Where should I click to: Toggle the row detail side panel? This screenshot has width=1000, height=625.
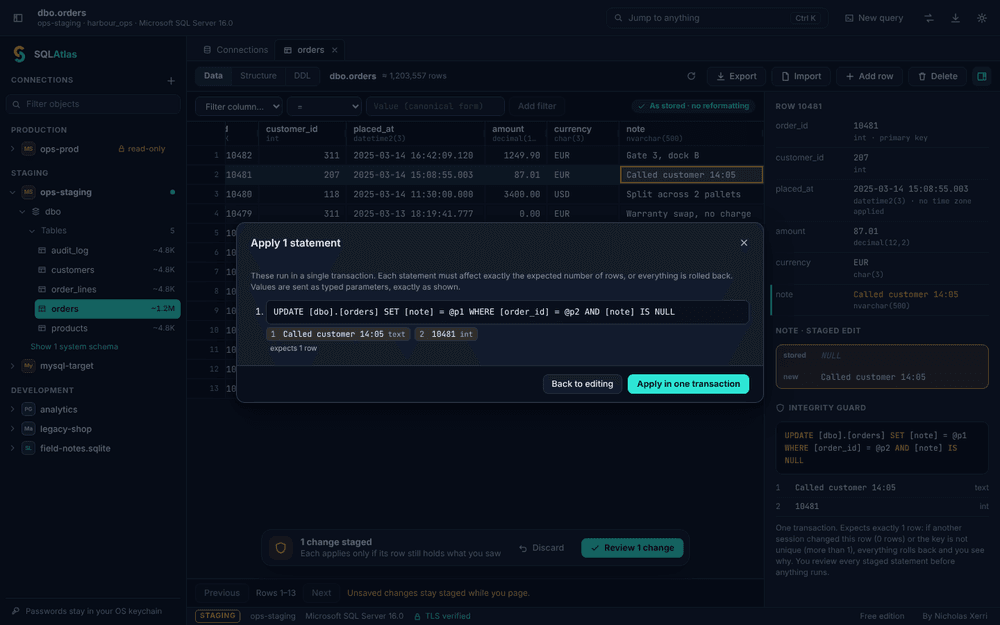click(982, 76)
